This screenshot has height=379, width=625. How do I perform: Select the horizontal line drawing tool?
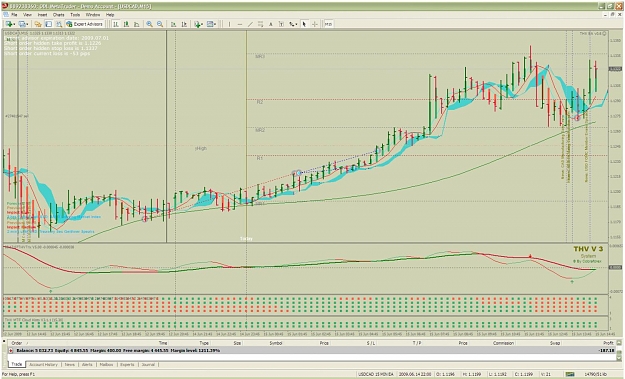[x=240, y=24]
